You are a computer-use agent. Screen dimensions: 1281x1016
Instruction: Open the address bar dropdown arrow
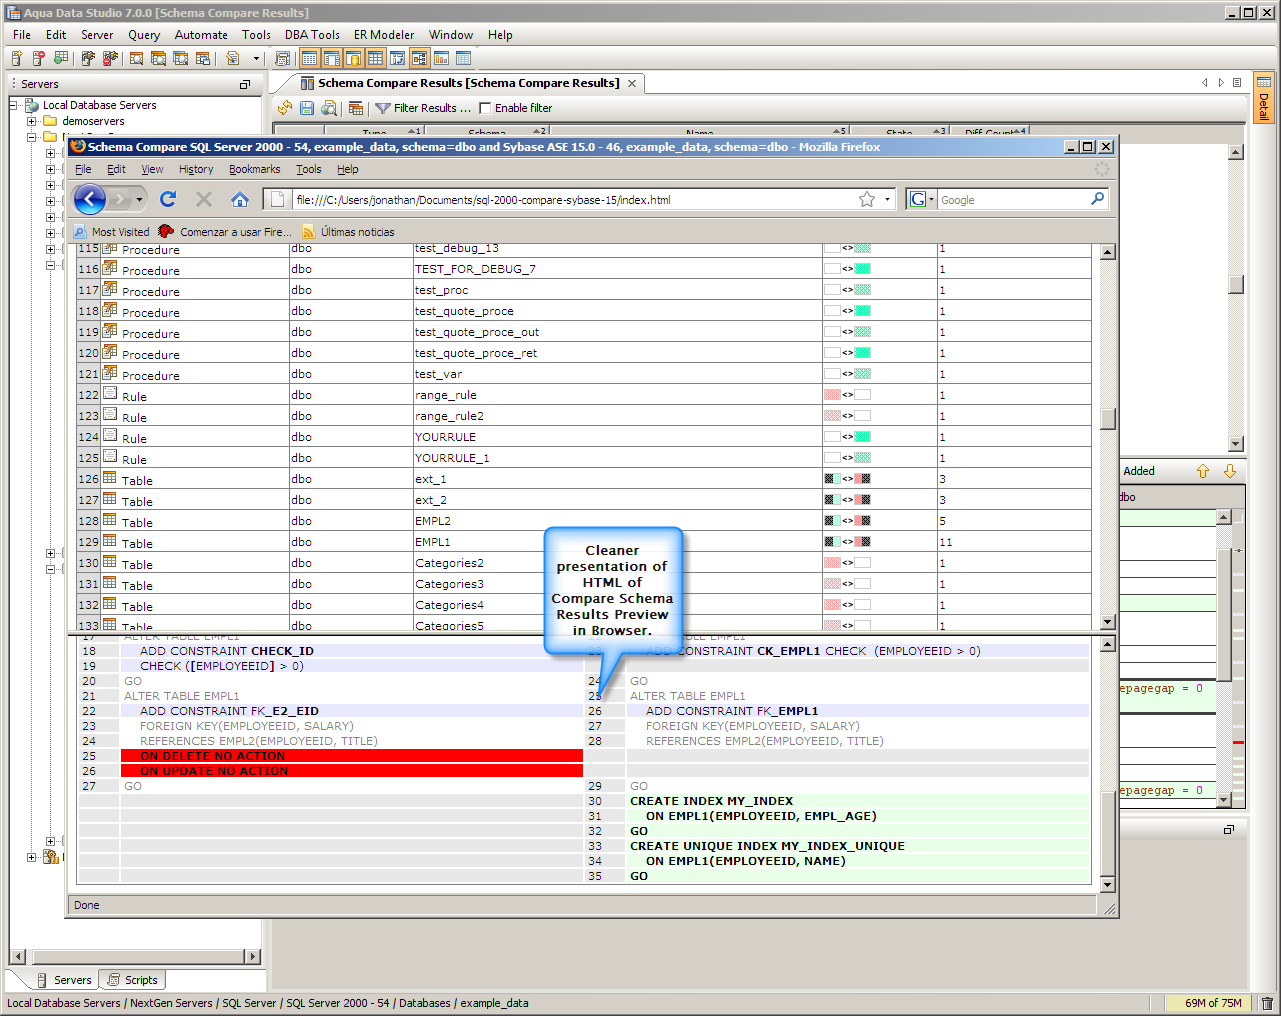pos(887,199)
